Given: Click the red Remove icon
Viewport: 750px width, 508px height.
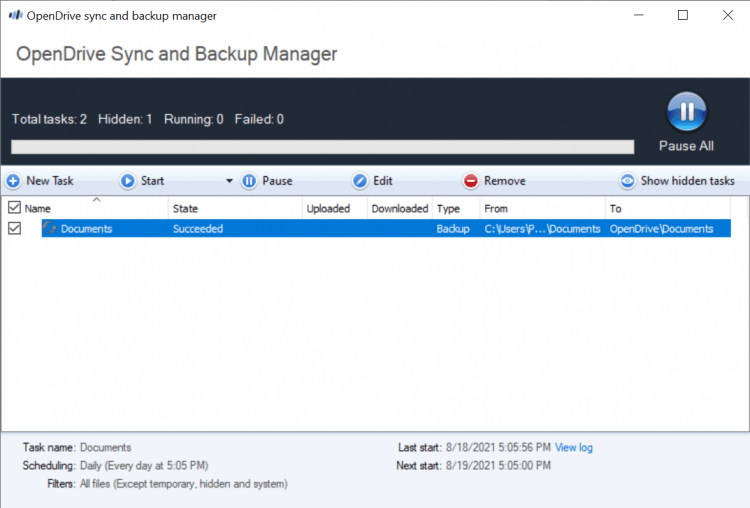Looking at the screenshot, I should [x=471, y=181].
